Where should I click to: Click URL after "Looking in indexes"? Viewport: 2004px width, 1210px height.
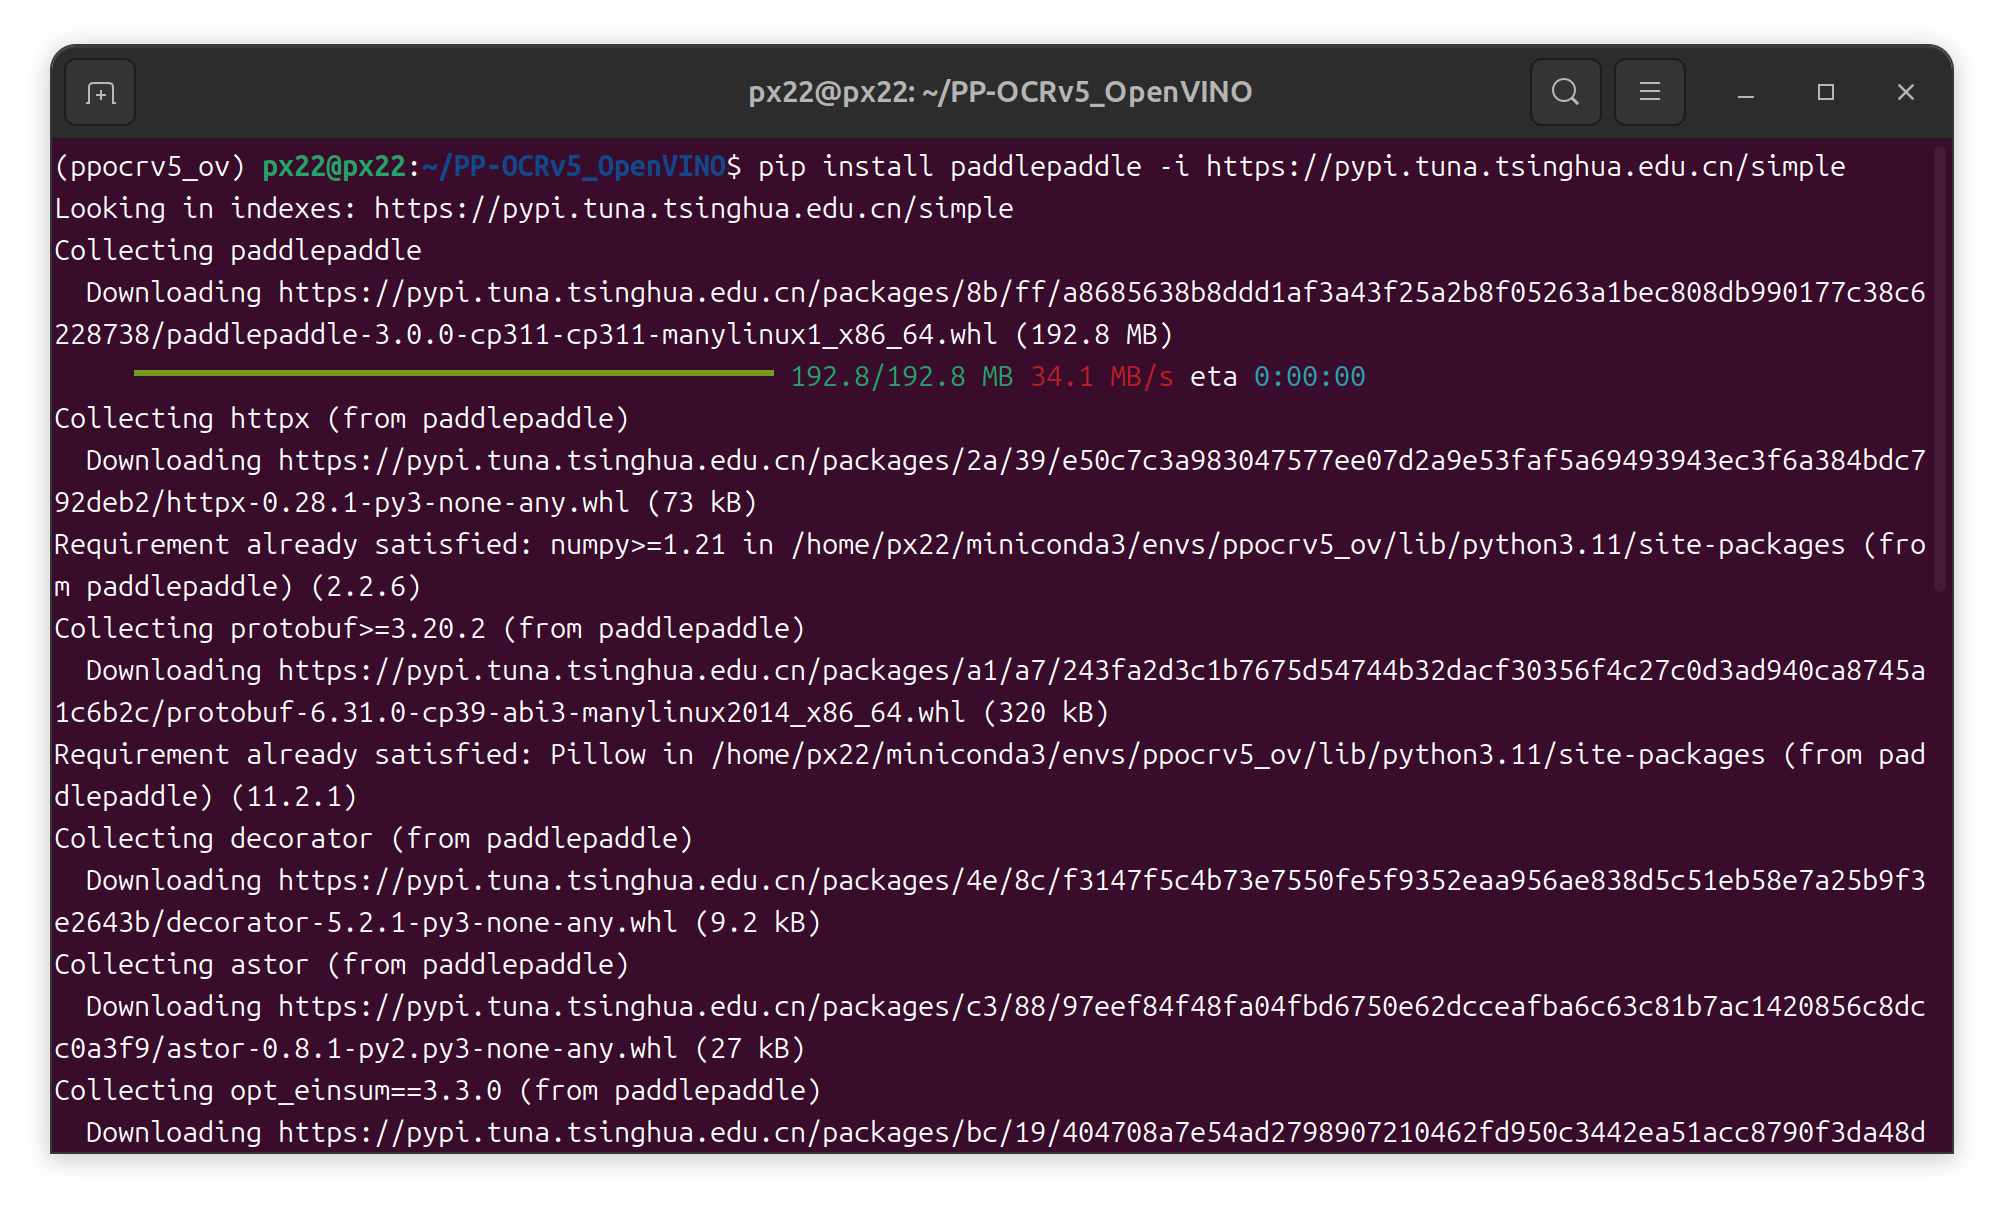693,209
